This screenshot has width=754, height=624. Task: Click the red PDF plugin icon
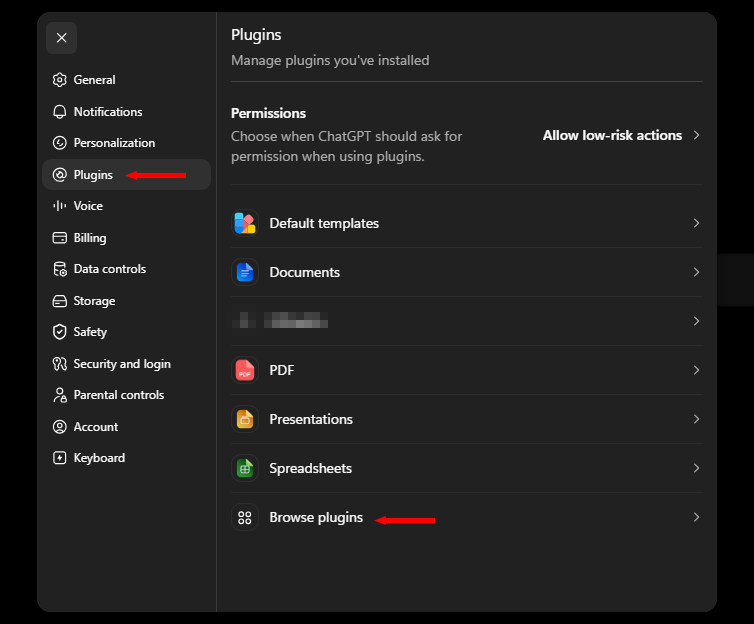click(x=245, y=370)
